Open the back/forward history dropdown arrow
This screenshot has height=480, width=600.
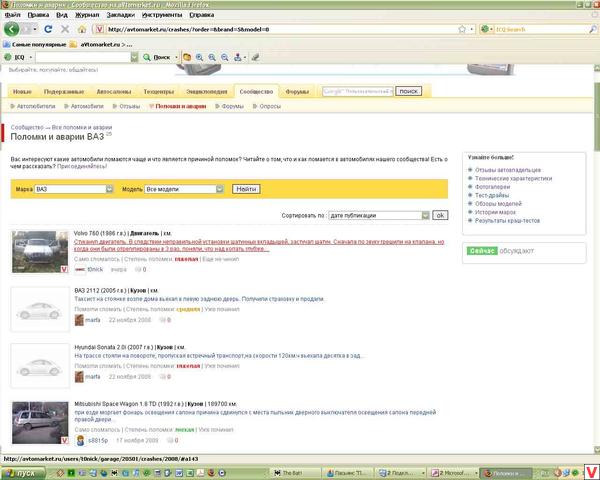[35, 29]
